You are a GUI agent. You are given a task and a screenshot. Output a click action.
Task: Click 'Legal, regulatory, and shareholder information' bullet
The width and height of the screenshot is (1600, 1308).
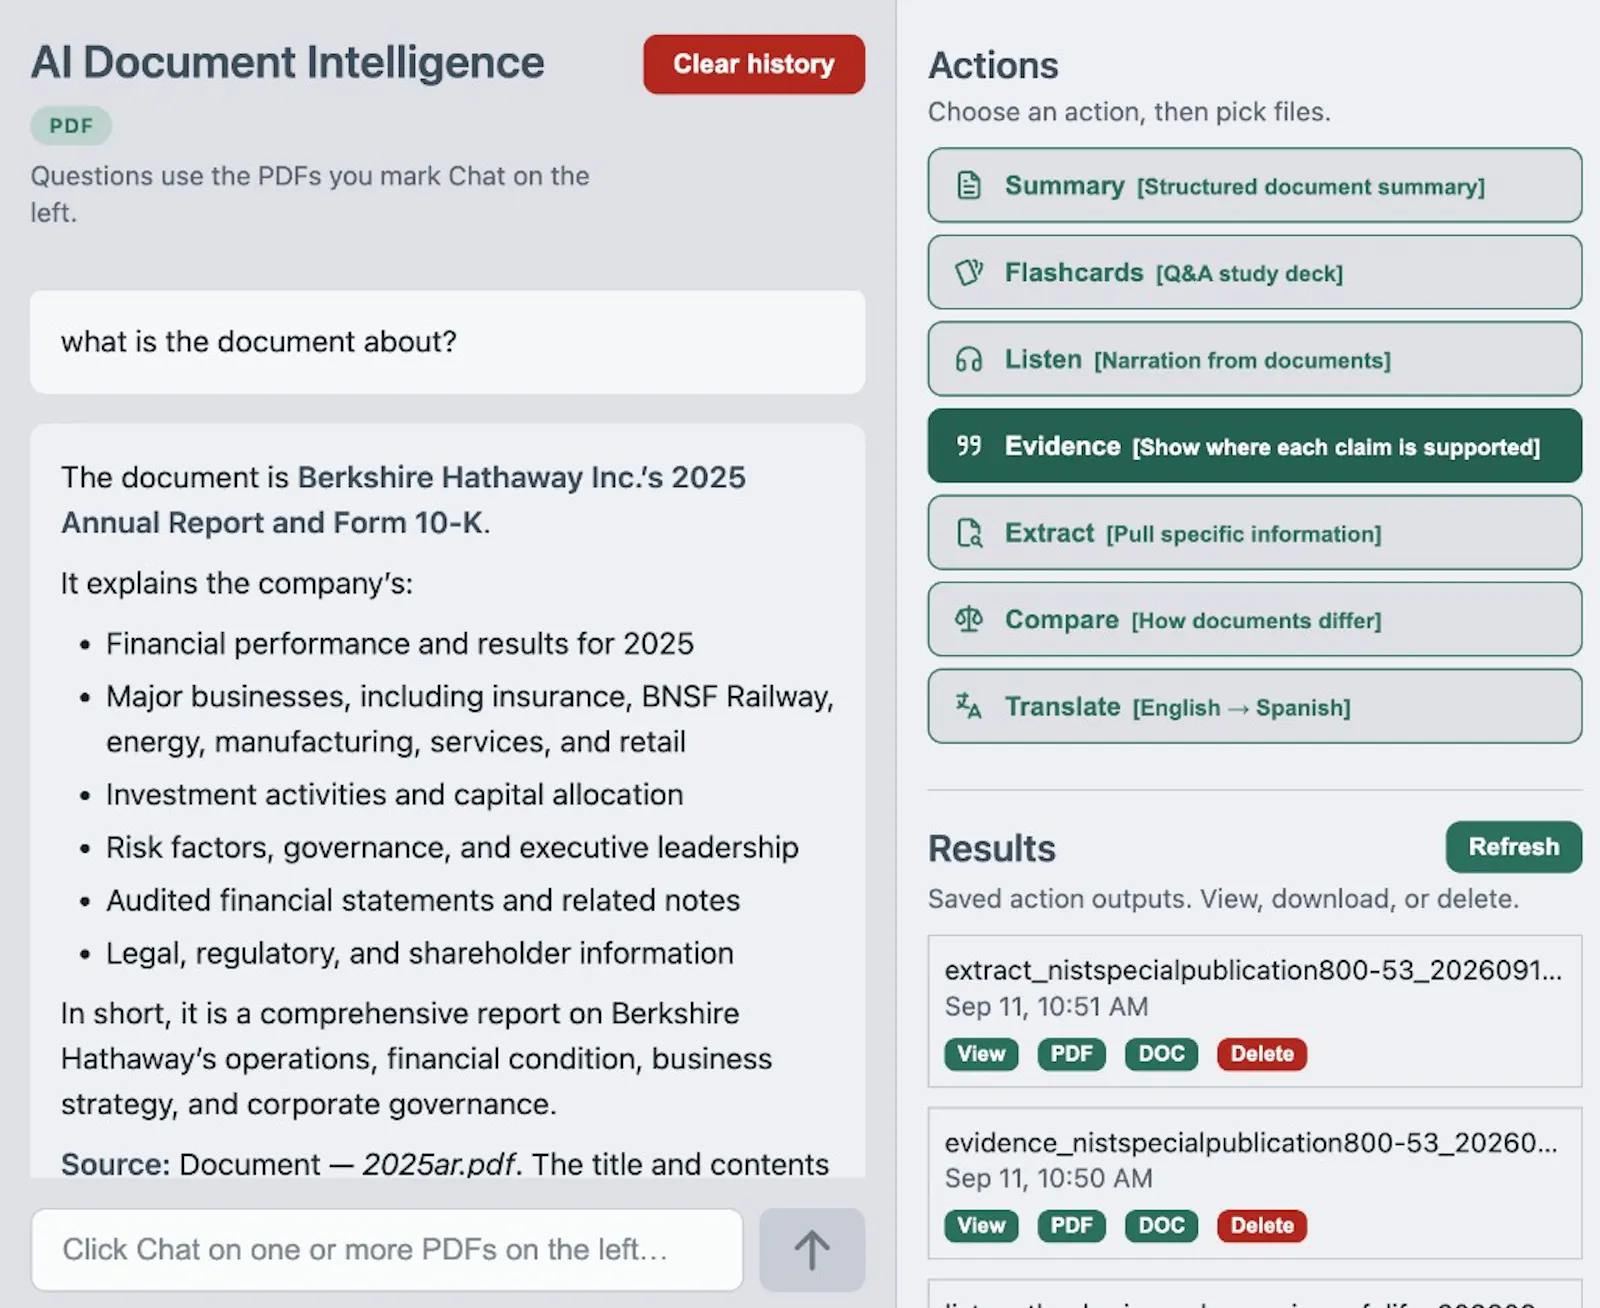click(420, 953)
